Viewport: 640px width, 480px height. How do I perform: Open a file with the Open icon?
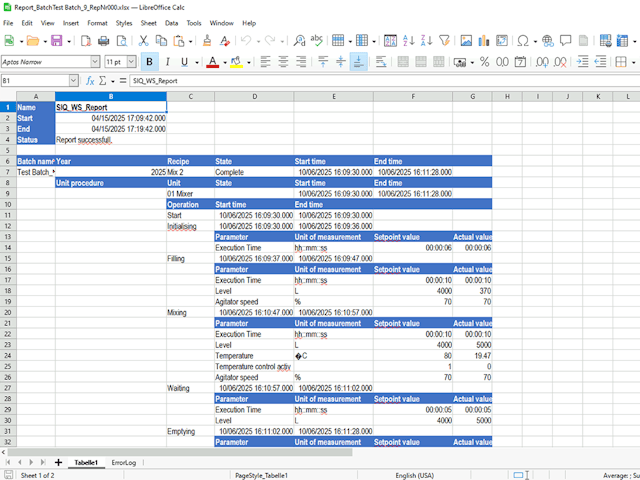33,40
